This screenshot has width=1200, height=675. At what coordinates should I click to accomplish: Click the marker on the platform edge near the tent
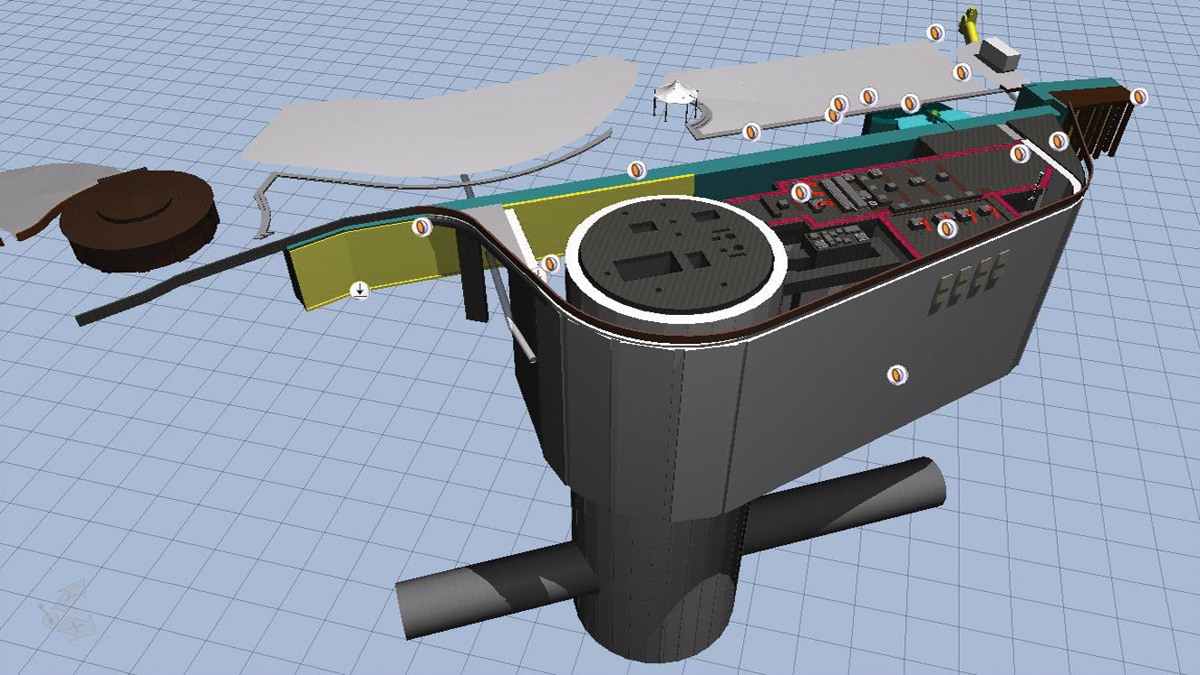click(x=751, y=131)
